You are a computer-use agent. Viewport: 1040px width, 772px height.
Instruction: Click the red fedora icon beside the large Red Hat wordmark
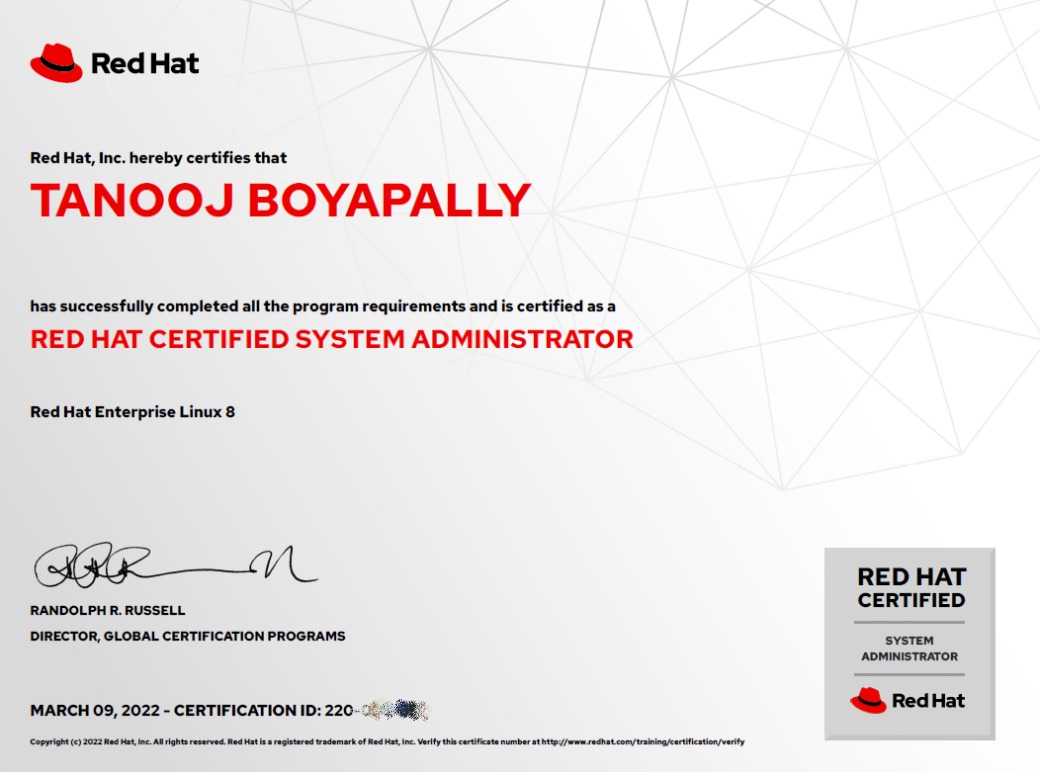coord(55,63)
